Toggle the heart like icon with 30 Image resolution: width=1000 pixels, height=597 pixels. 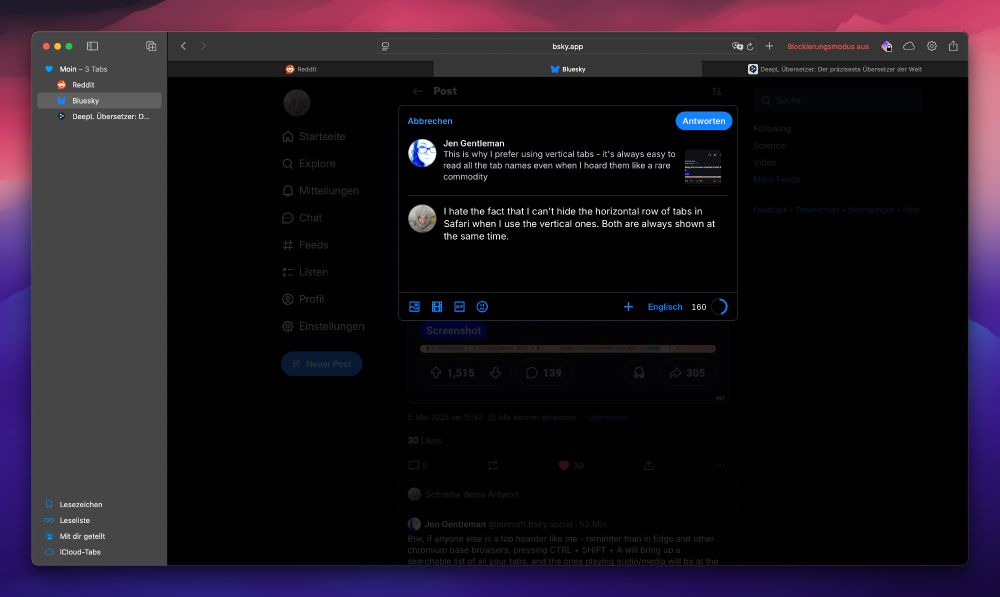click(564, 466)
